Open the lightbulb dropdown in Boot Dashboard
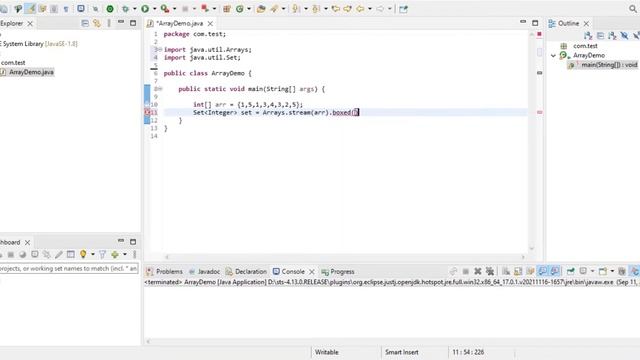The width and height of the screenshot is (640, 360). 93,254
